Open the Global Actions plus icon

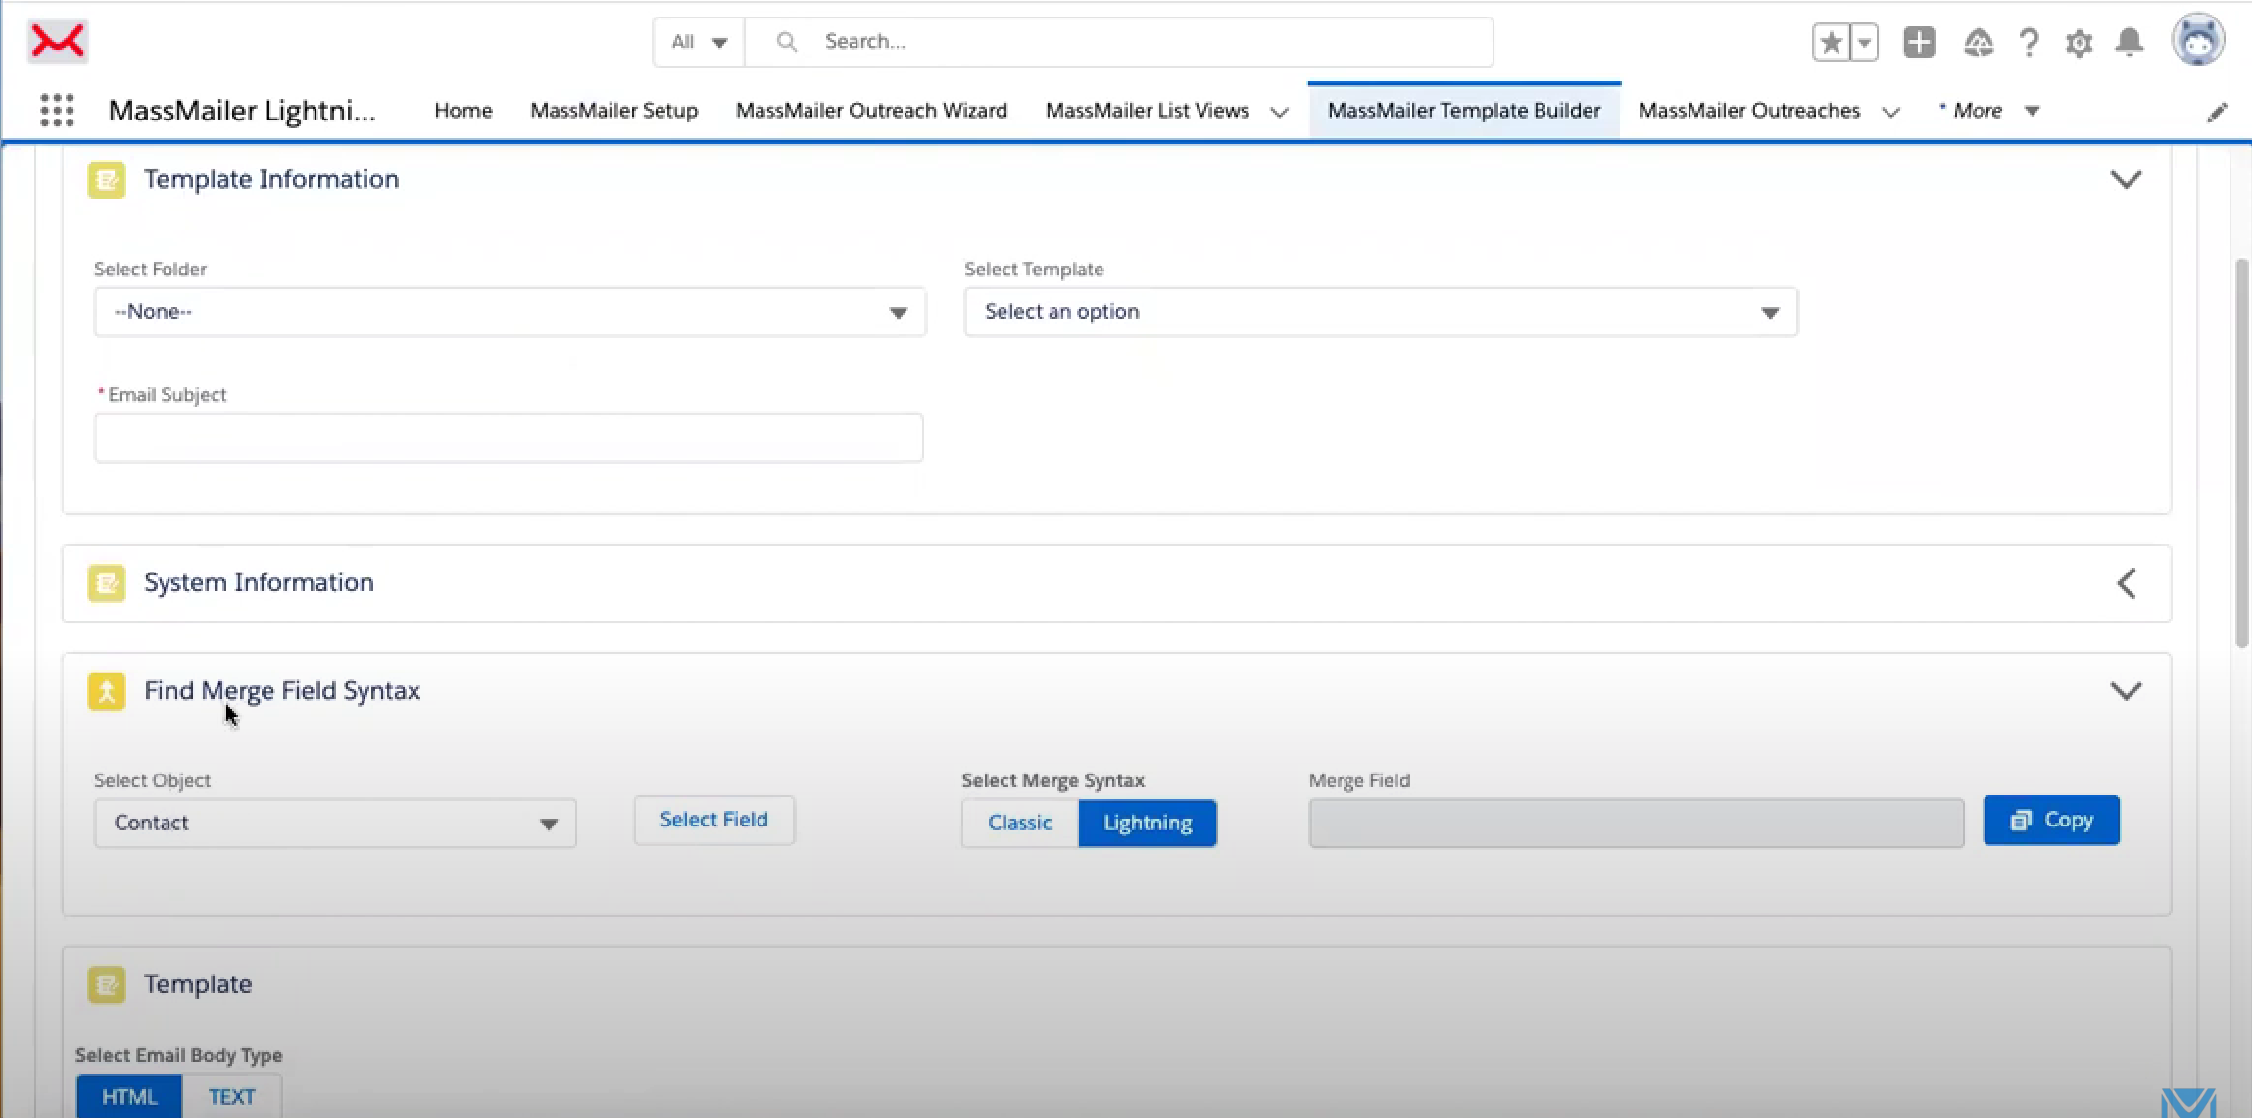click(1919, 42)
